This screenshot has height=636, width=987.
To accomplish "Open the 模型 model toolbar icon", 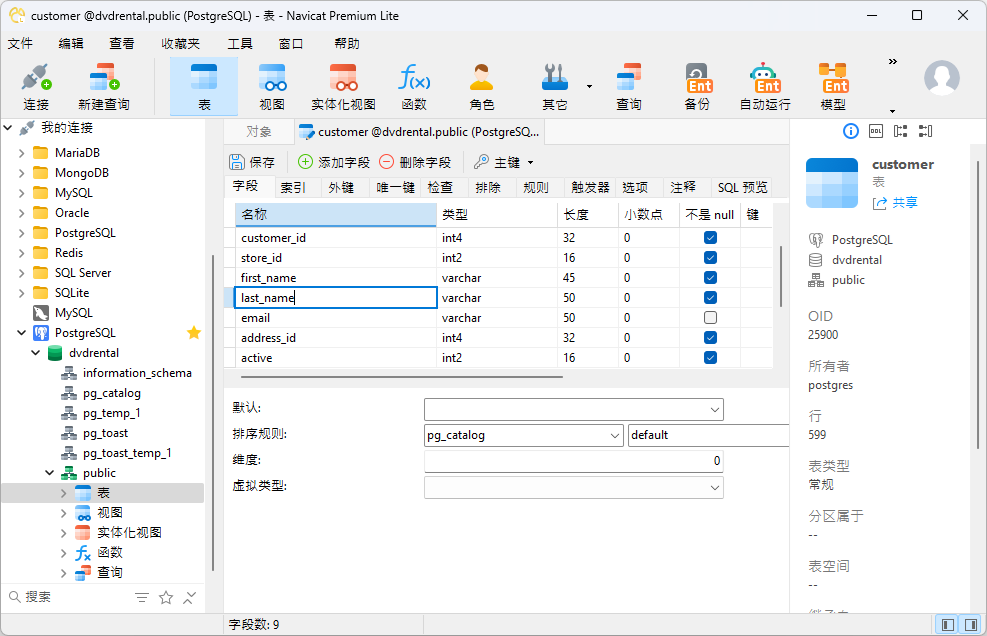I will (x=833, y=87).
